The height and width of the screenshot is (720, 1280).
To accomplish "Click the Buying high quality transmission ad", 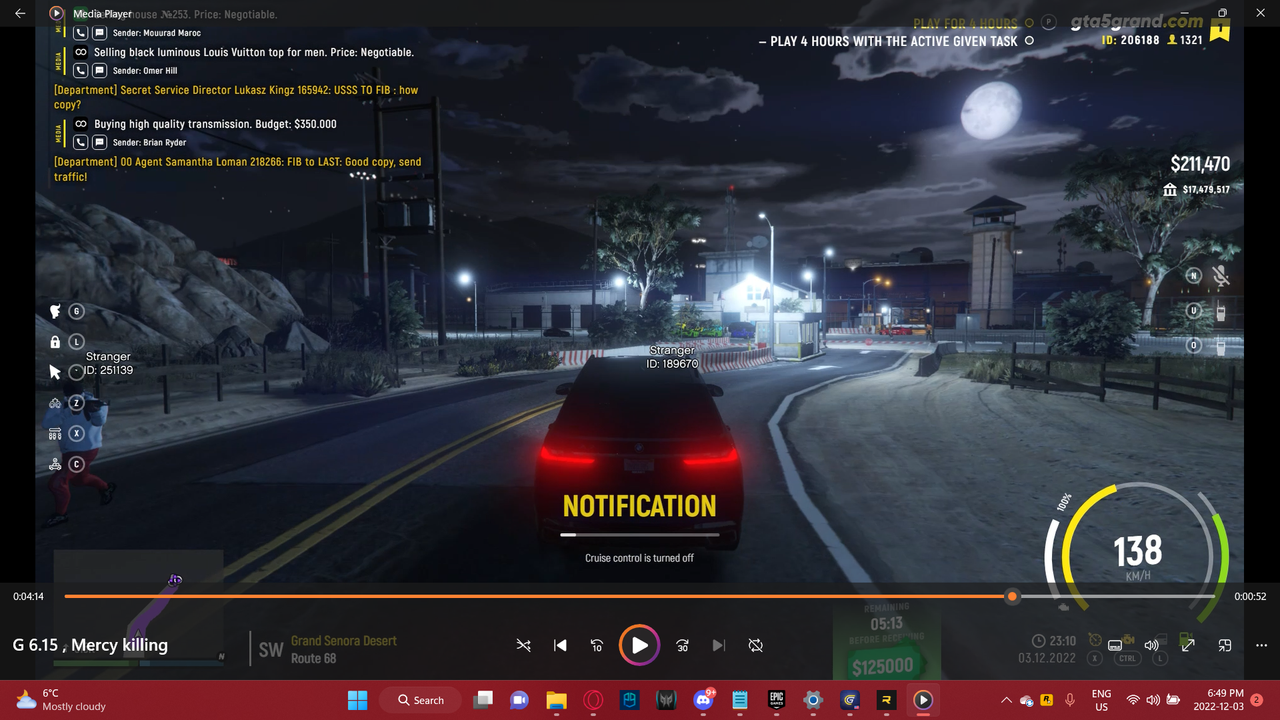I will coord(215,125).
